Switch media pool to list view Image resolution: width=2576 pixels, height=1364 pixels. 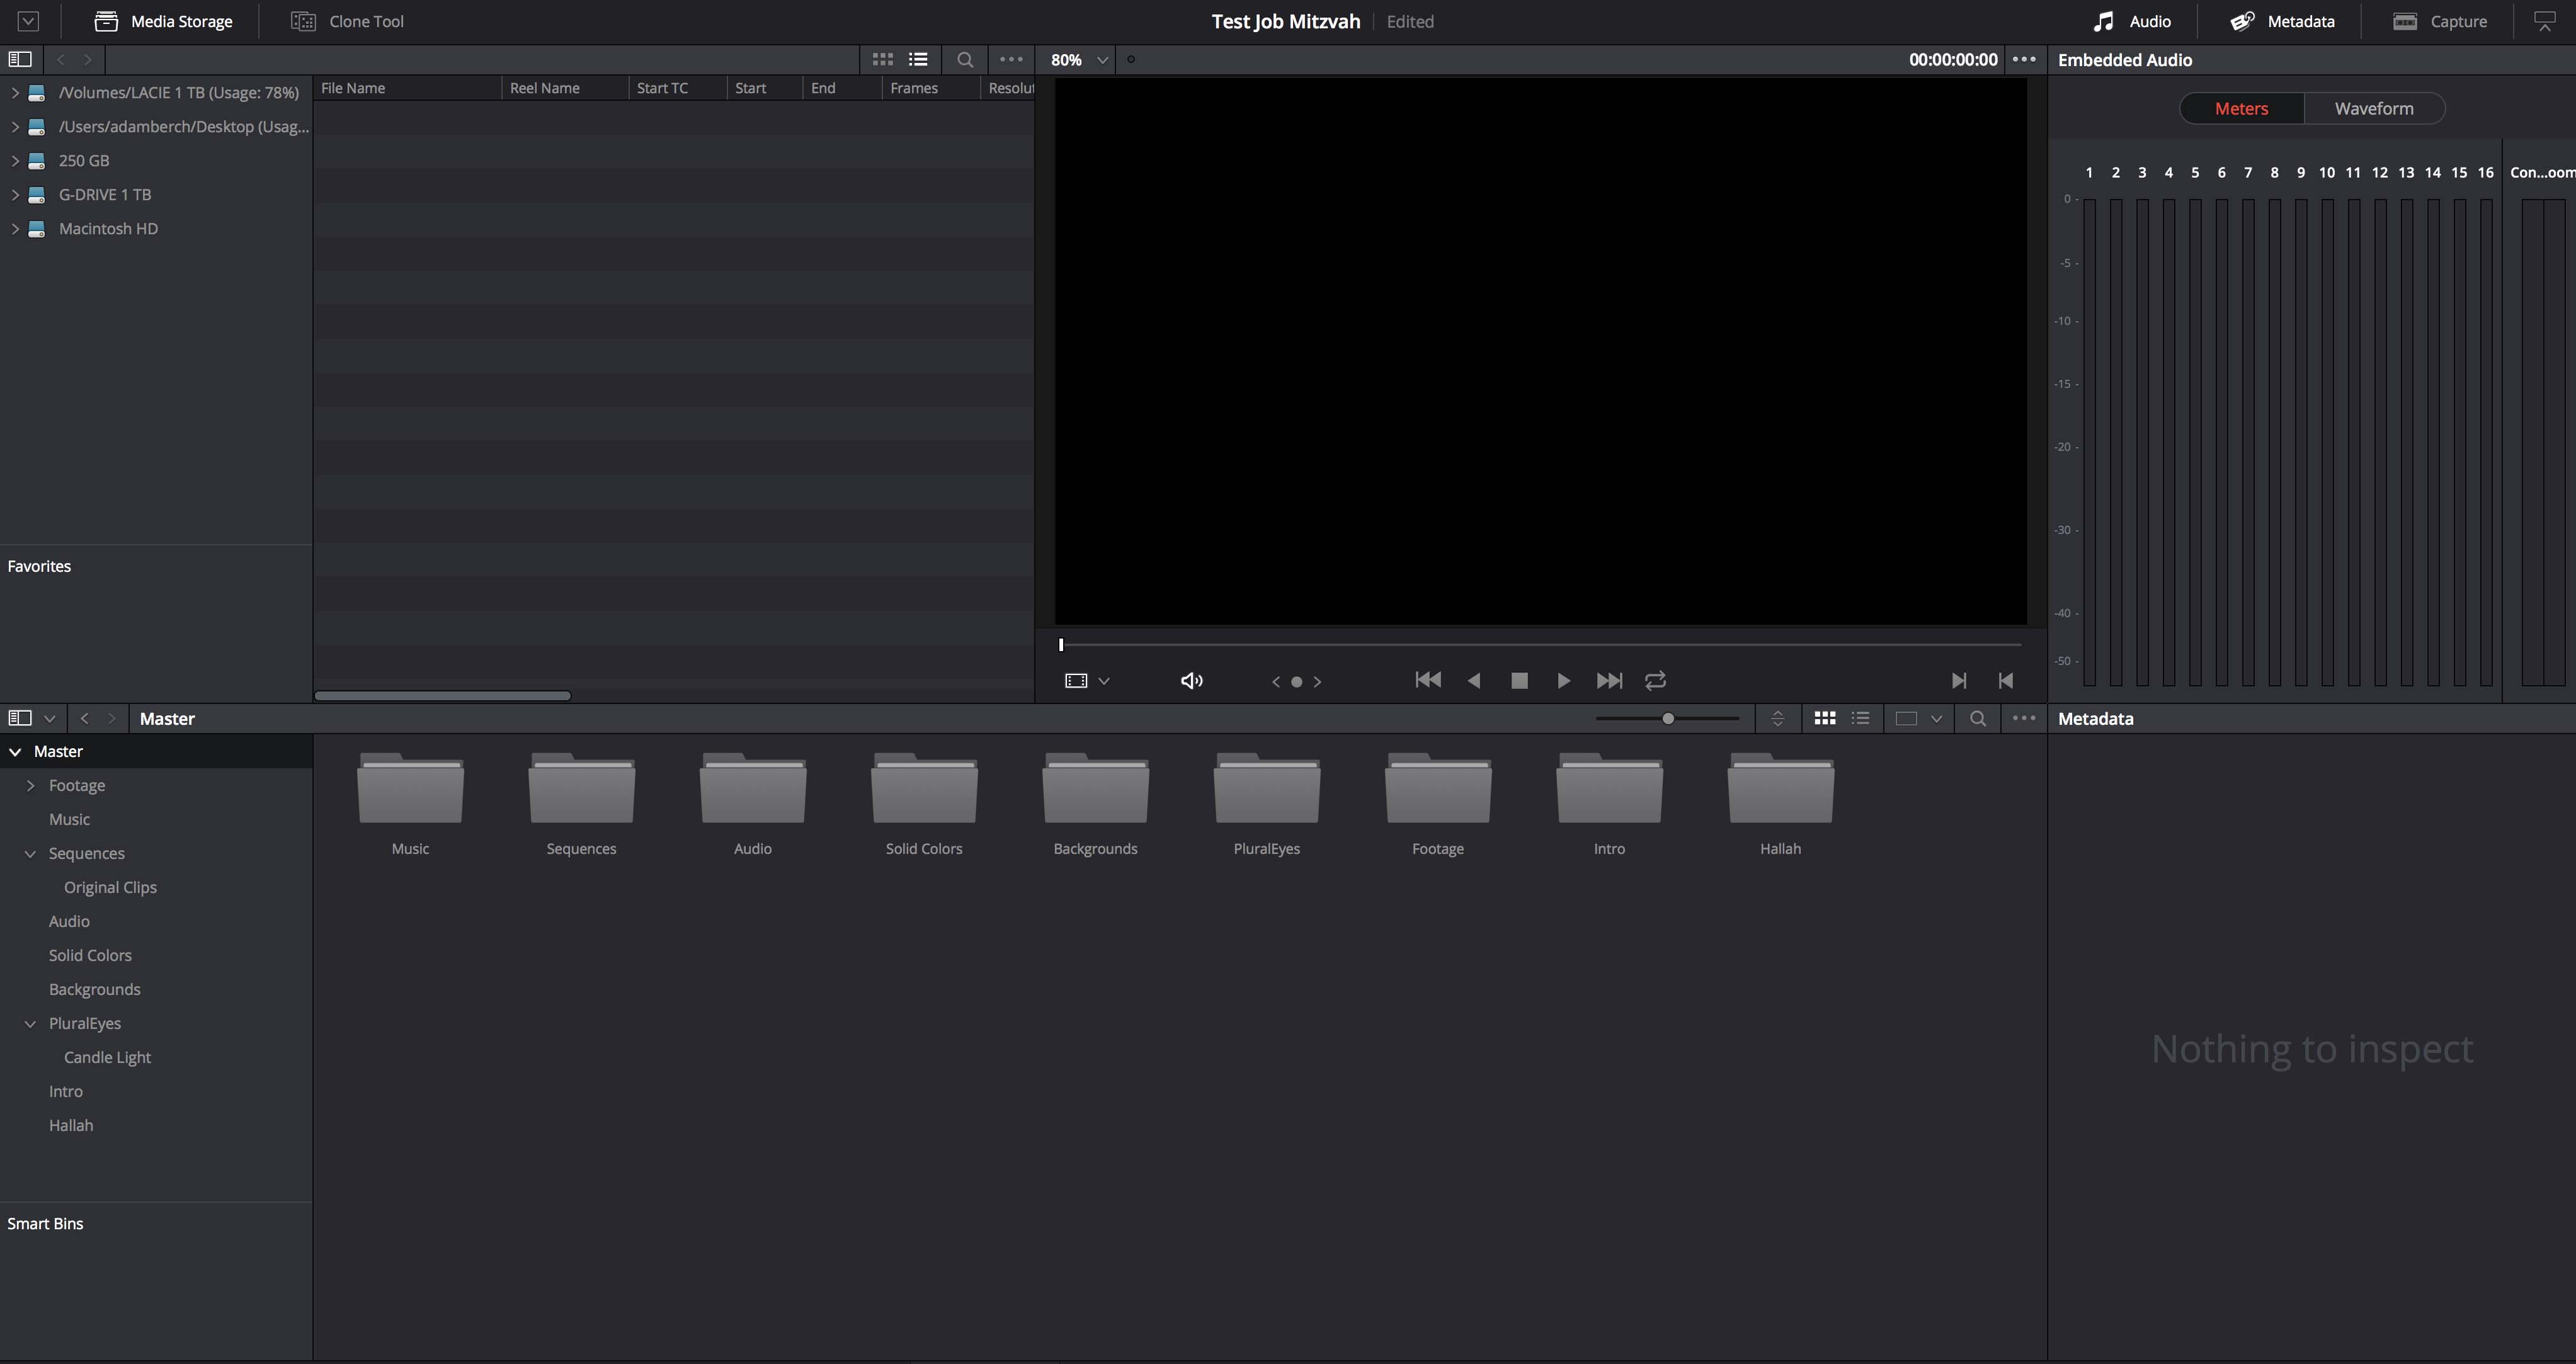click(1861, 718)
